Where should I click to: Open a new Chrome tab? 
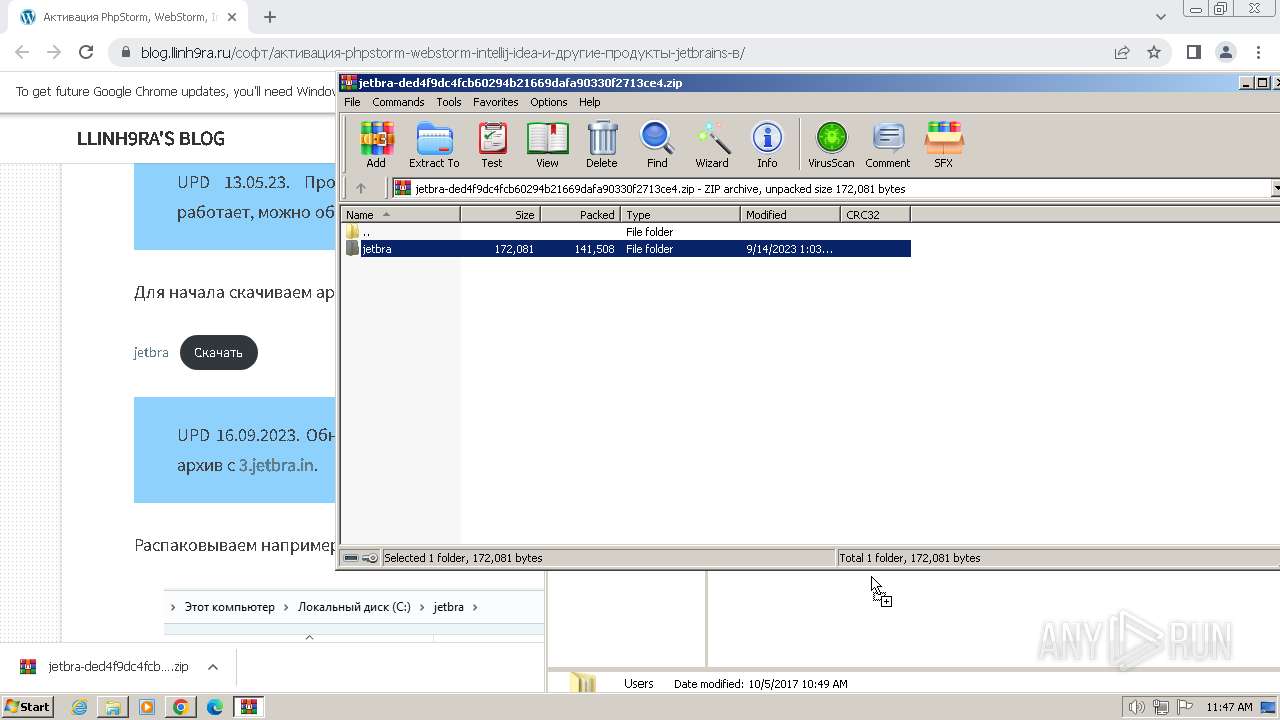pos(270,17)
